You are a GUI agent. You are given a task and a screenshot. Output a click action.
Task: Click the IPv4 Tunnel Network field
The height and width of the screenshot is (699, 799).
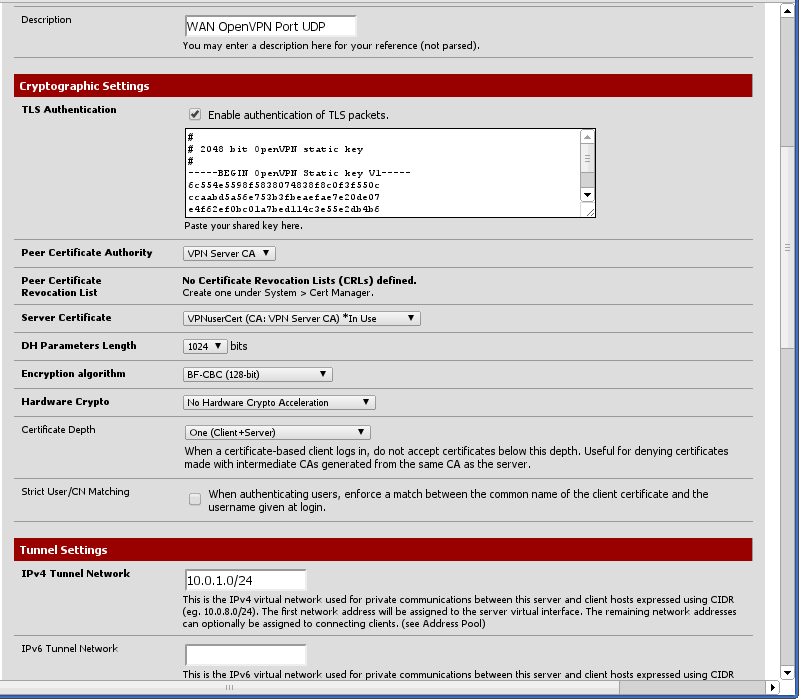[x=246, y=580]
